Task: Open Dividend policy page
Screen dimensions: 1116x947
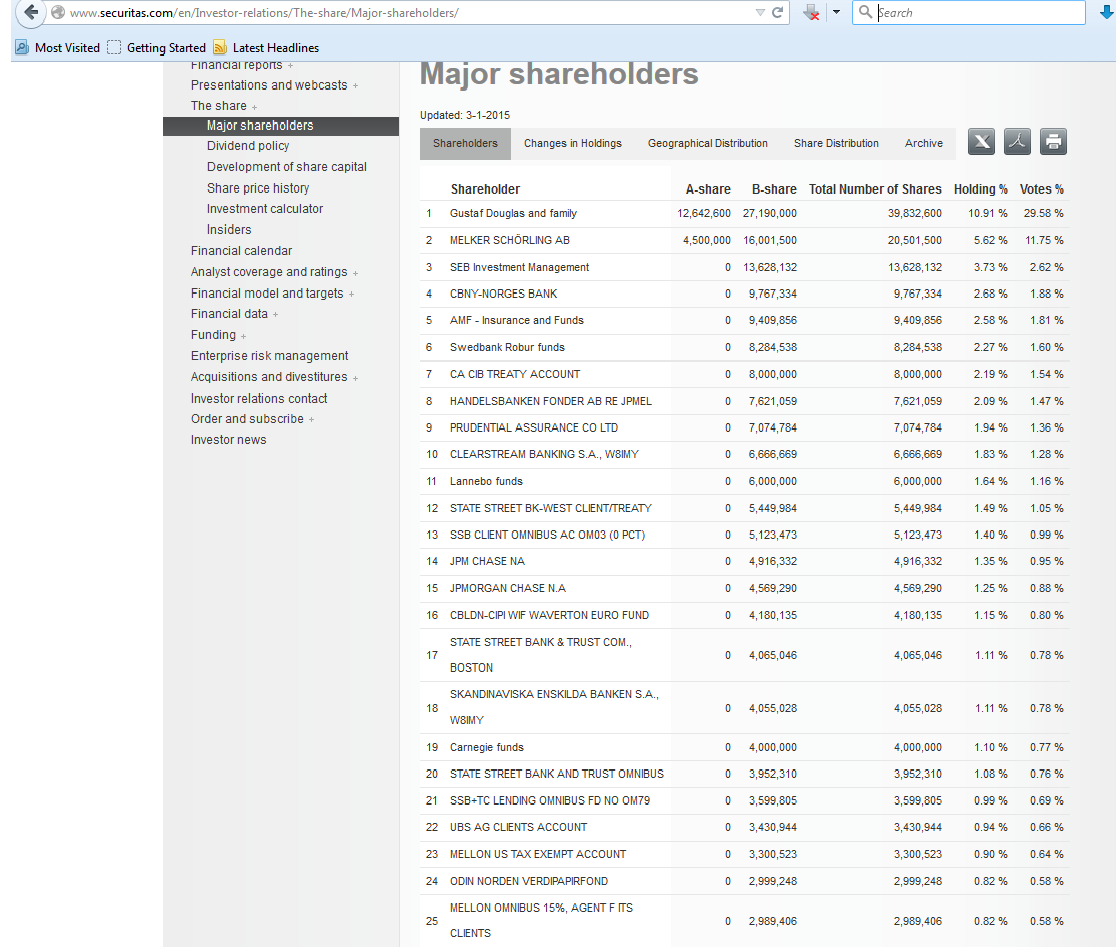Action: coord(248,146)
